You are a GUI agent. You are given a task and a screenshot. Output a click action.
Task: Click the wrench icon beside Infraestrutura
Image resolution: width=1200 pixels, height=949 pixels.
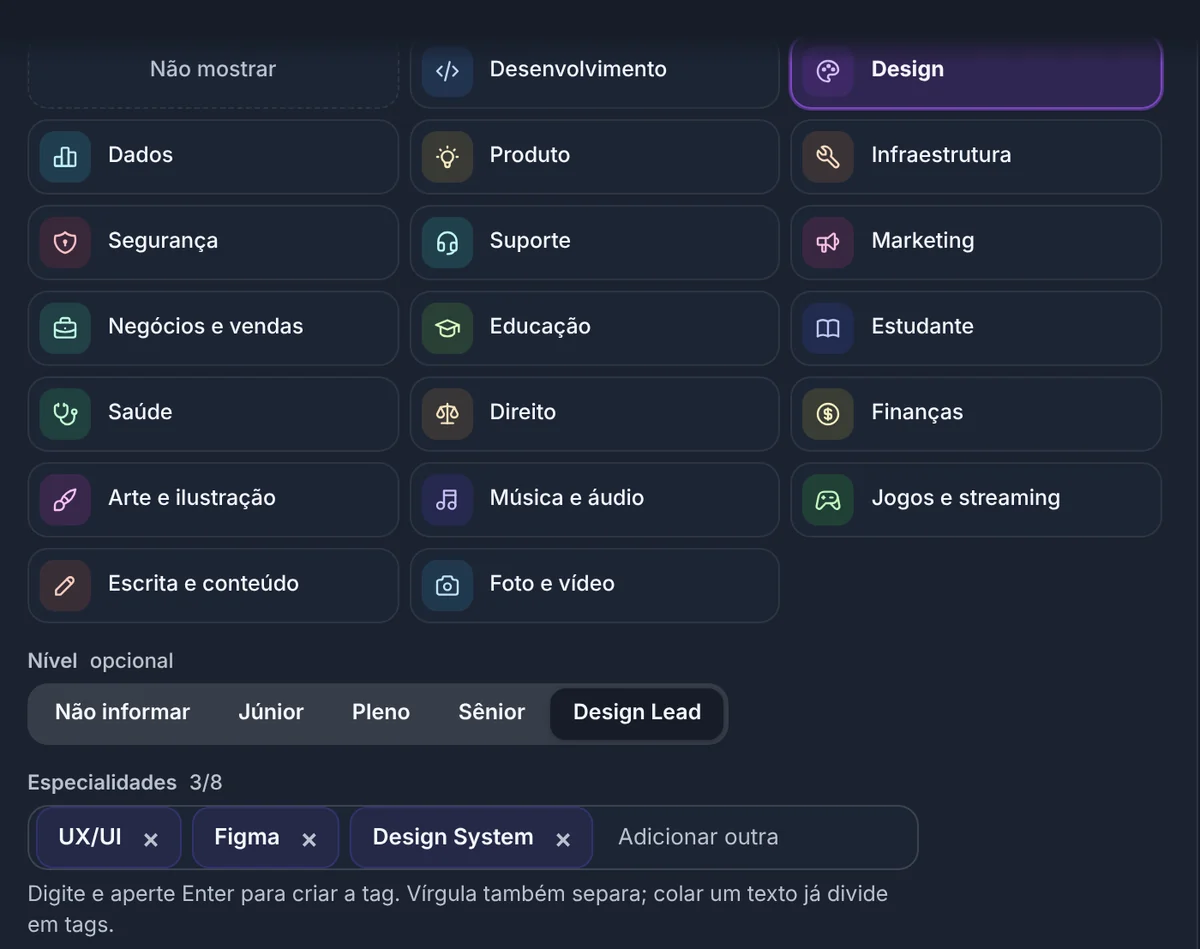pyautogui.click(x=828, y=156)
